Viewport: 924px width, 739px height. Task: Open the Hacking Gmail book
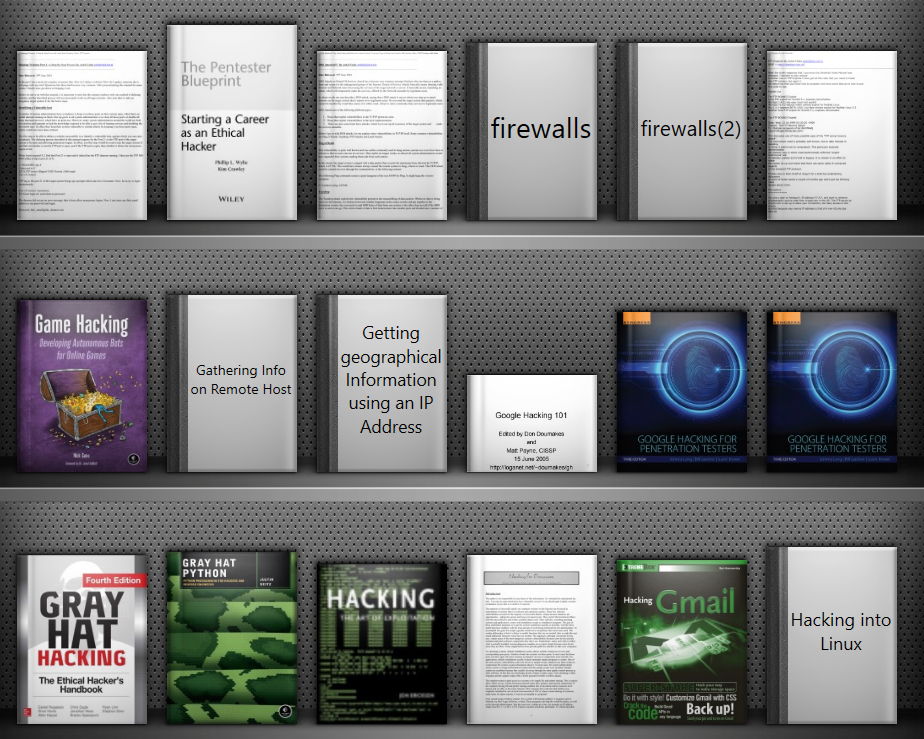[682, 642]
